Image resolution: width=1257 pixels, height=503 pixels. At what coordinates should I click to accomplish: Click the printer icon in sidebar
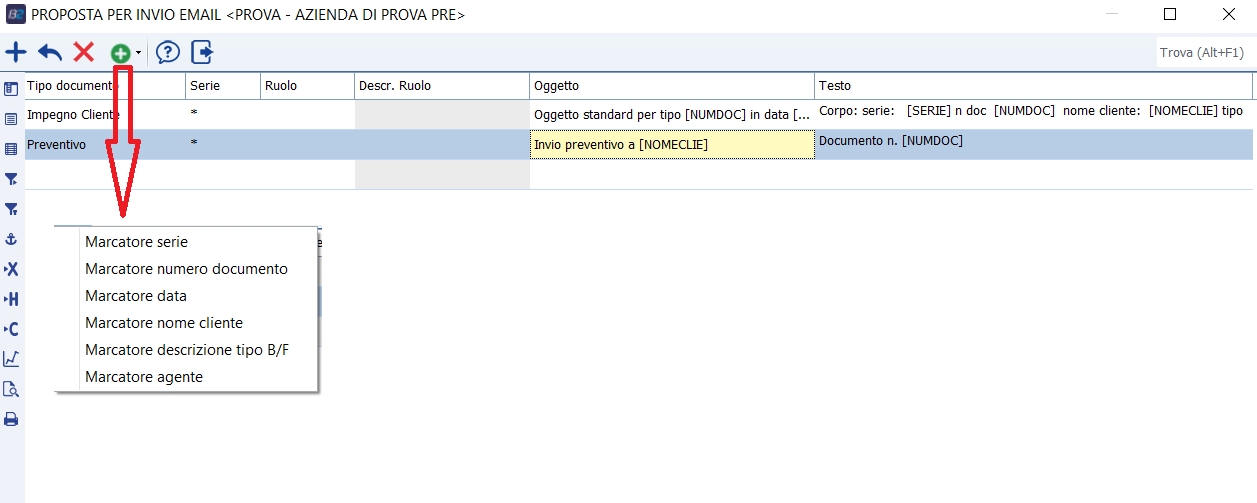11,419
